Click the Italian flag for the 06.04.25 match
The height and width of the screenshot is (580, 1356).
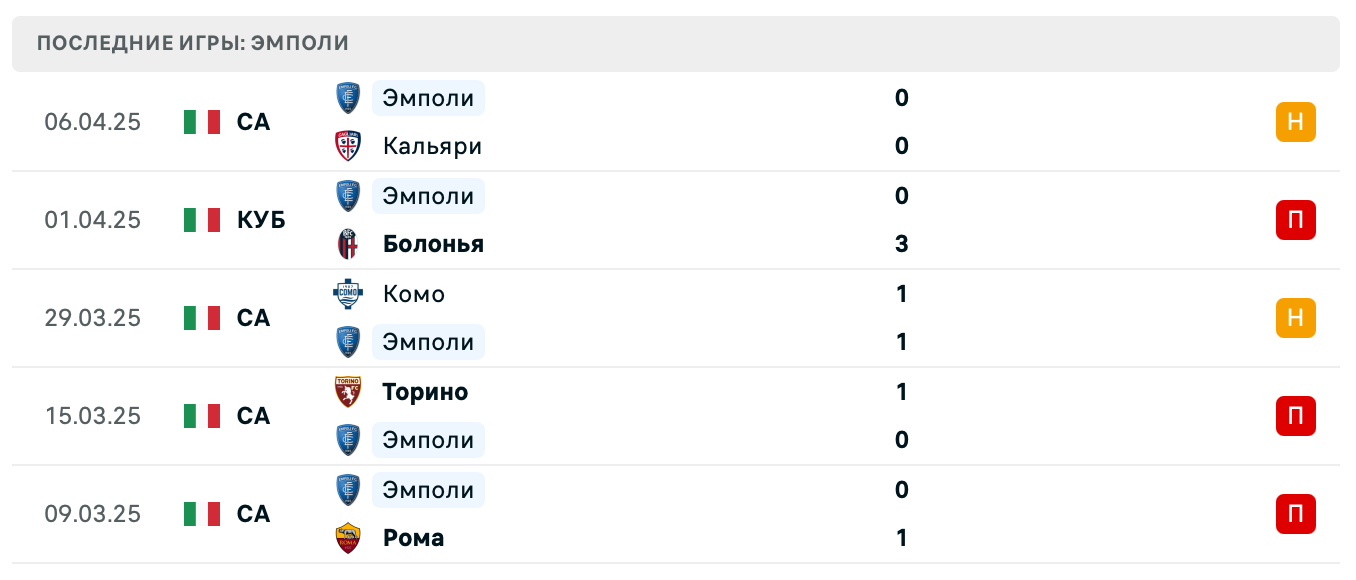[202, 122]
